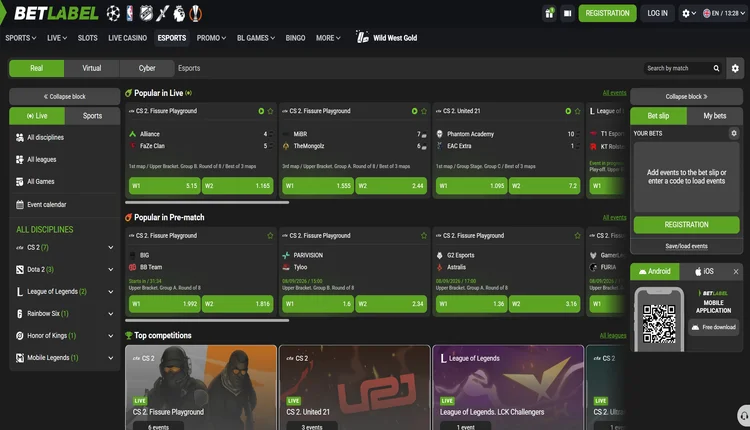Open the NHL shield shortcut icon
750x430 pixels.
pos(146,13)
